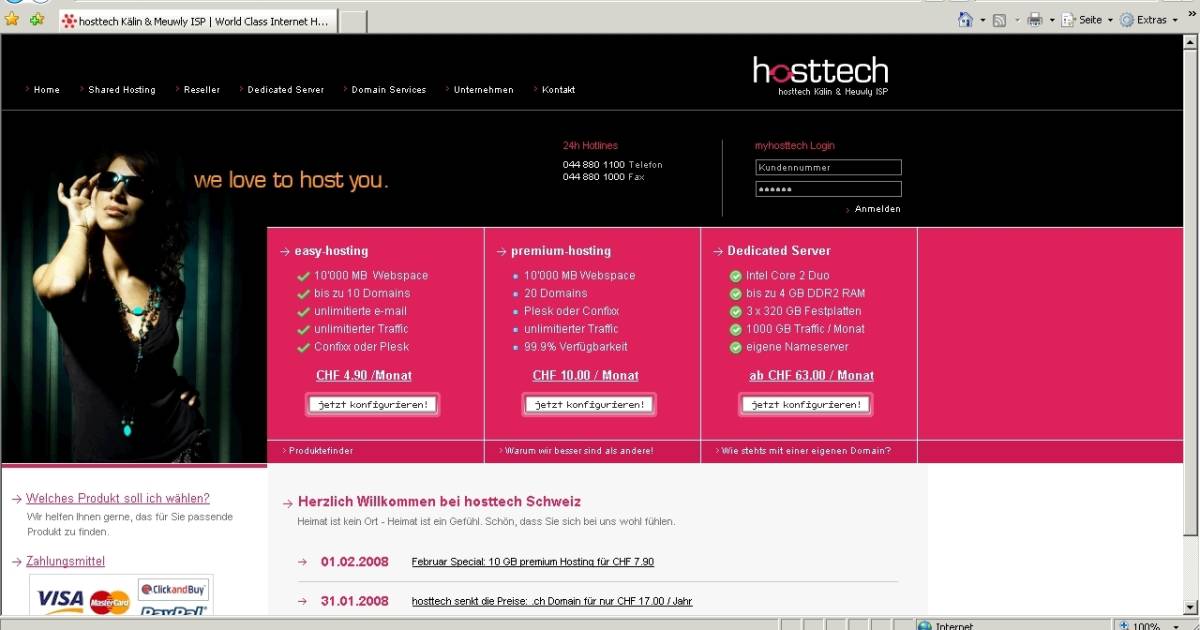Open the RSS feeds icon in the toolbar
This screenshot has width=1200, height=630.
[x=998, y=19]
